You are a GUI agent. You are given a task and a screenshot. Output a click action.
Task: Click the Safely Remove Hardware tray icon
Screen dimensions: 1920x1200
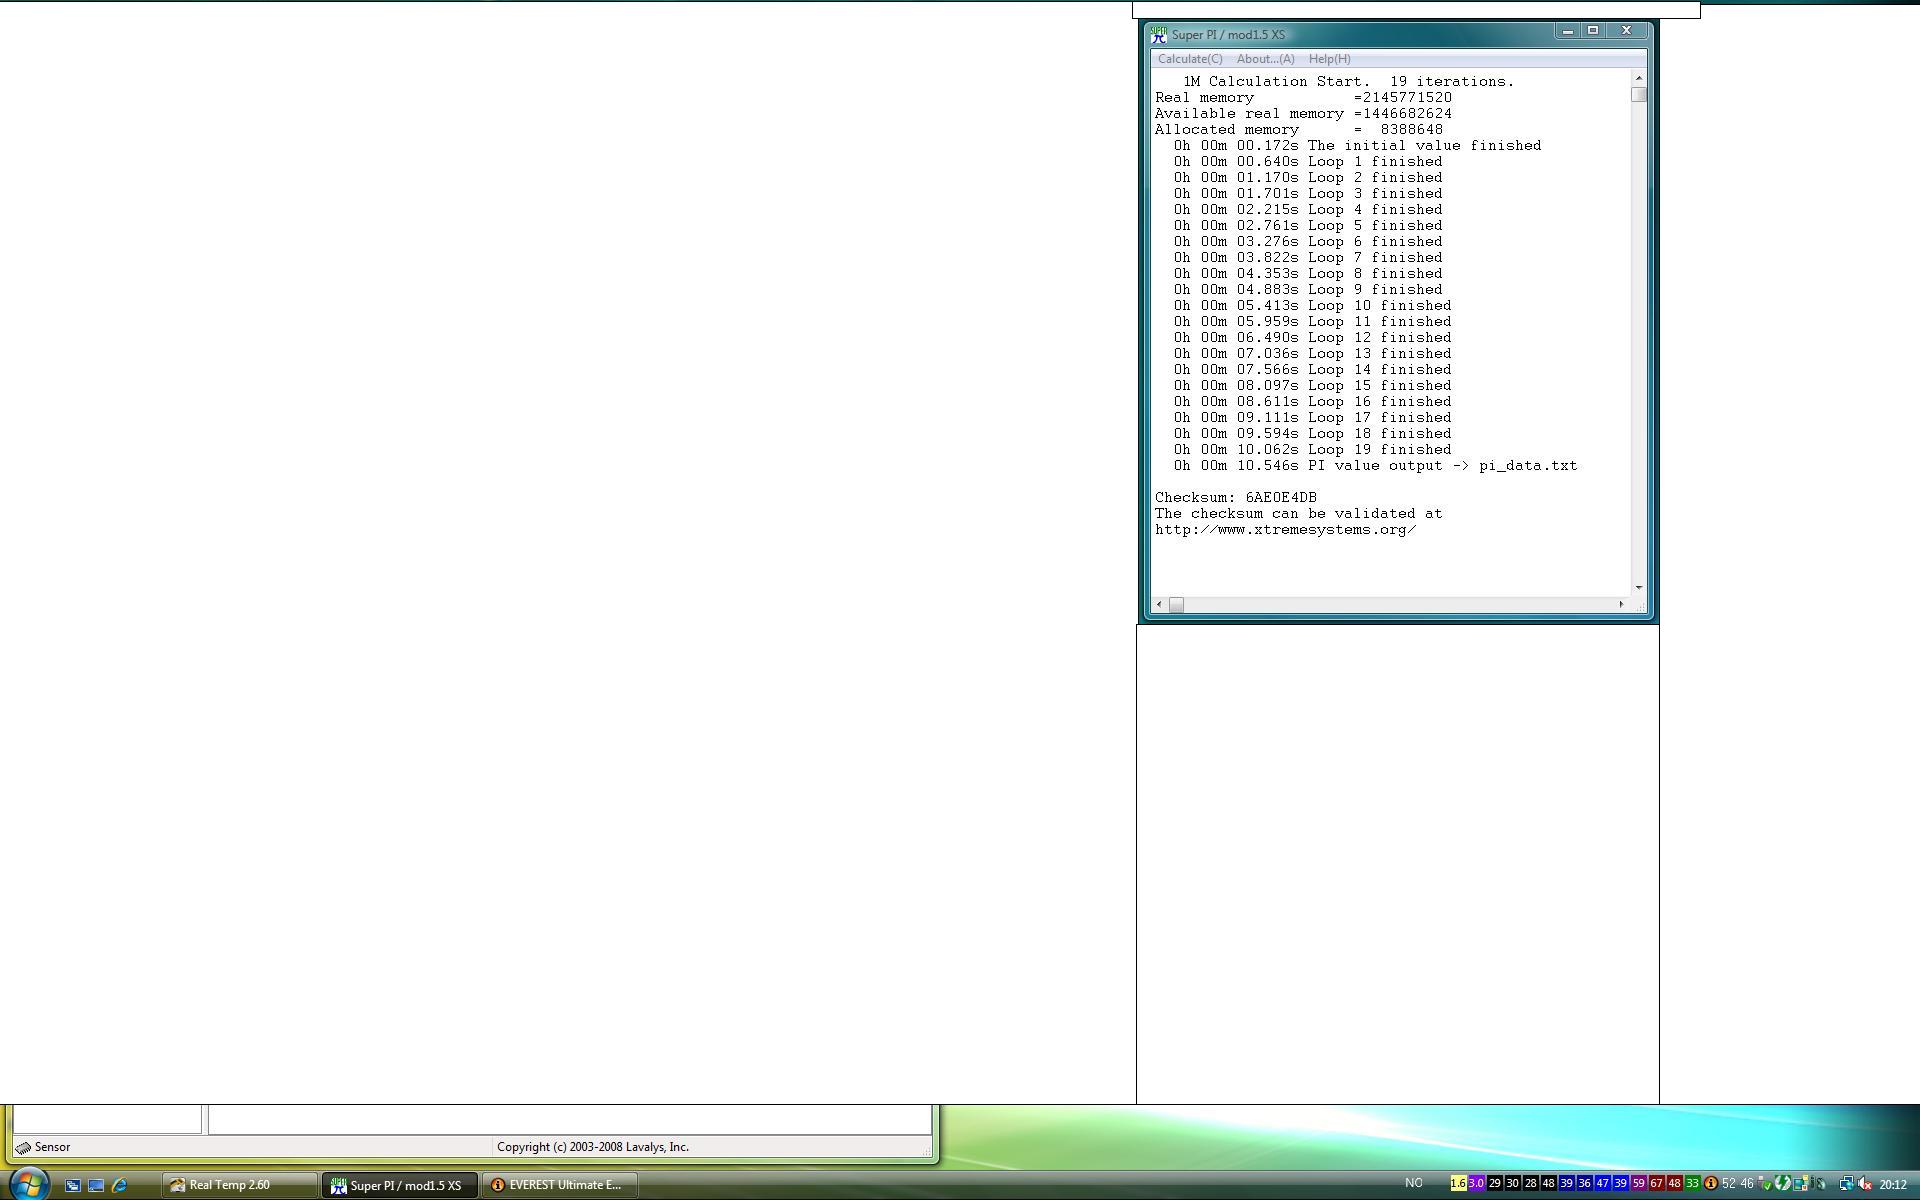tap(1765, 1184)
